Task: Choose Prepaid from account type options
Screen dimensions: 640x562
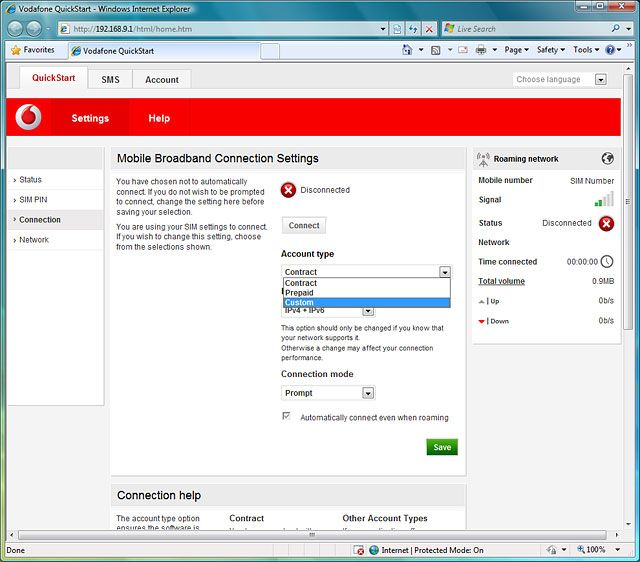Action: 366,293
